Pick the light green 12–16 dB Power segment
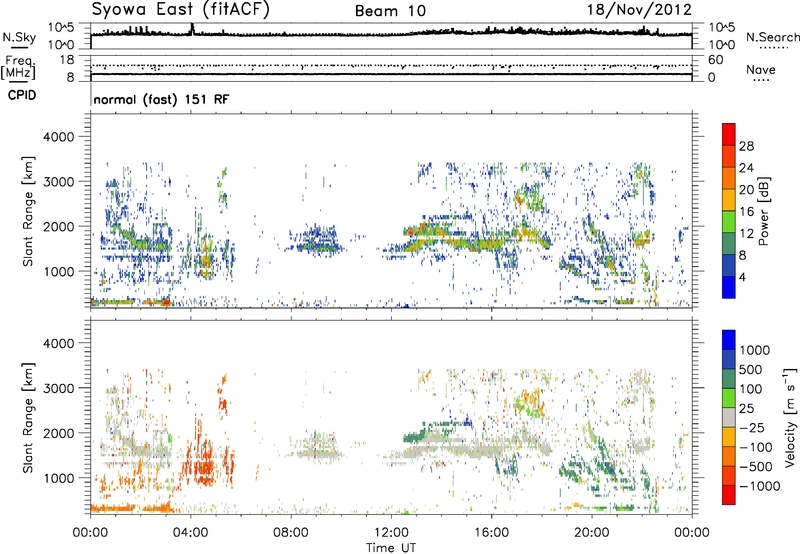This screenshot has height=554, width=800. click(x=729, y=222)
